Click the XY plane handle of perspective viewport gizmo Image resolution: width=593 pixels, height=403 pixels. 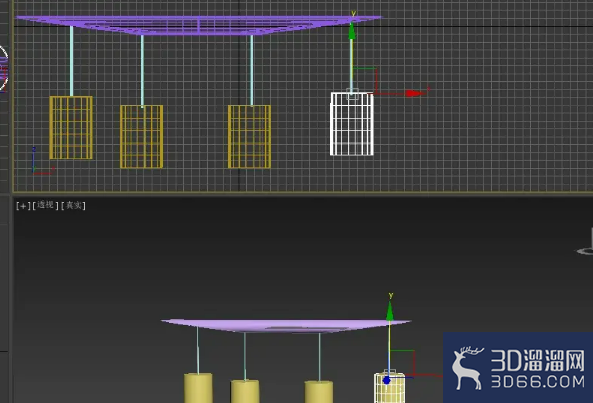coord(402,363)
